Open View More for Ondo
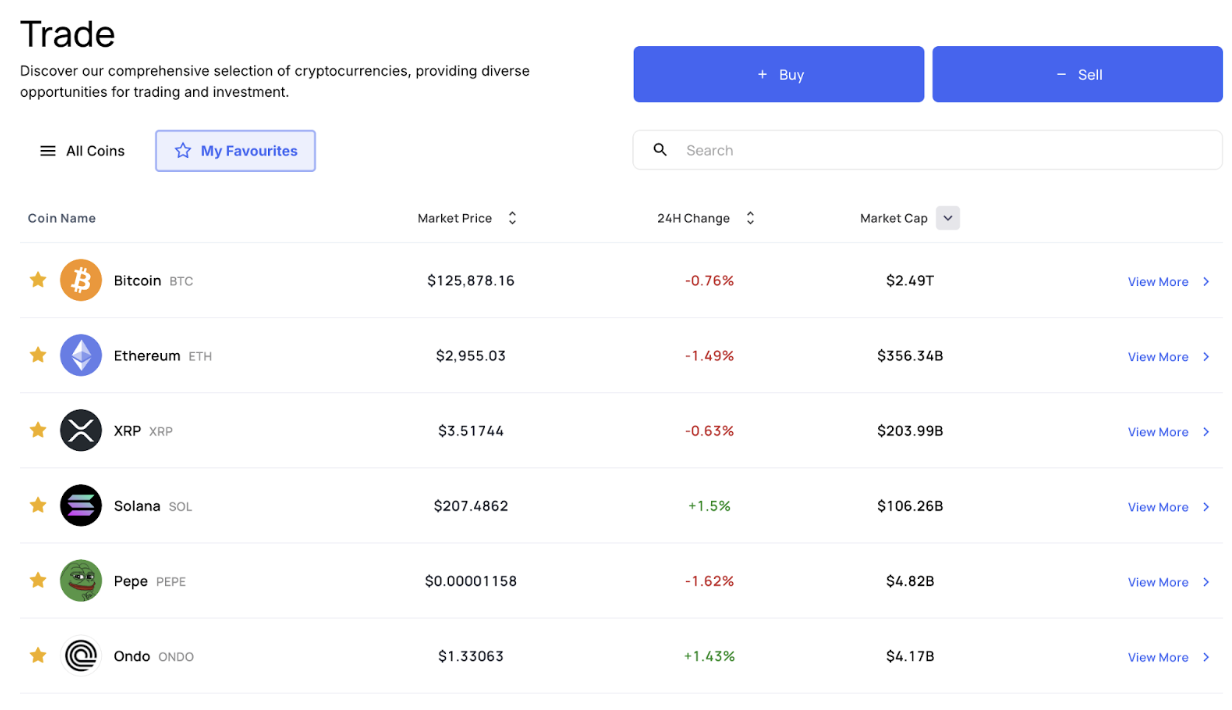The width and height of the screenshot is (1232, 710). [1158, 657]
